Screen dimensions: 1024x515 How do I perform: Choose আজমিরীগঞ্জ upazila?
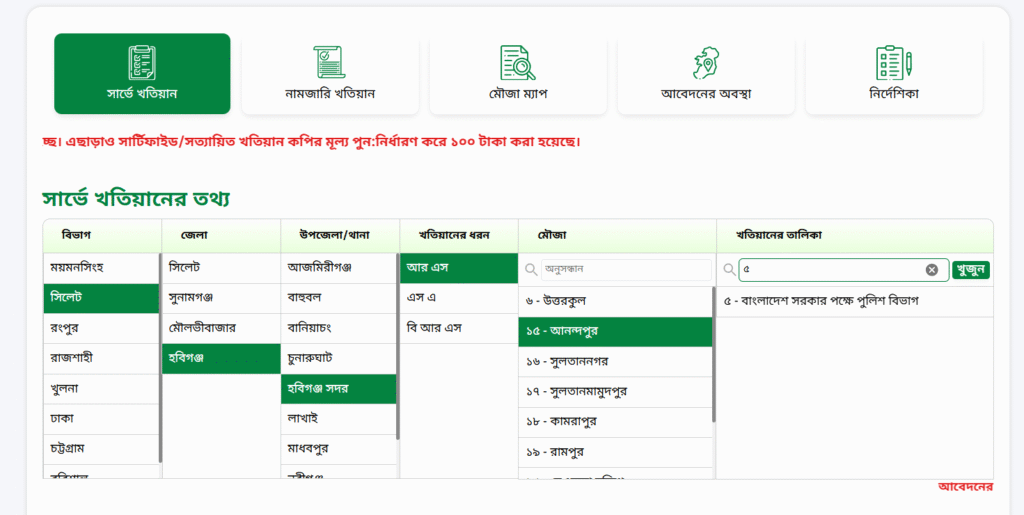coord(338,268)
